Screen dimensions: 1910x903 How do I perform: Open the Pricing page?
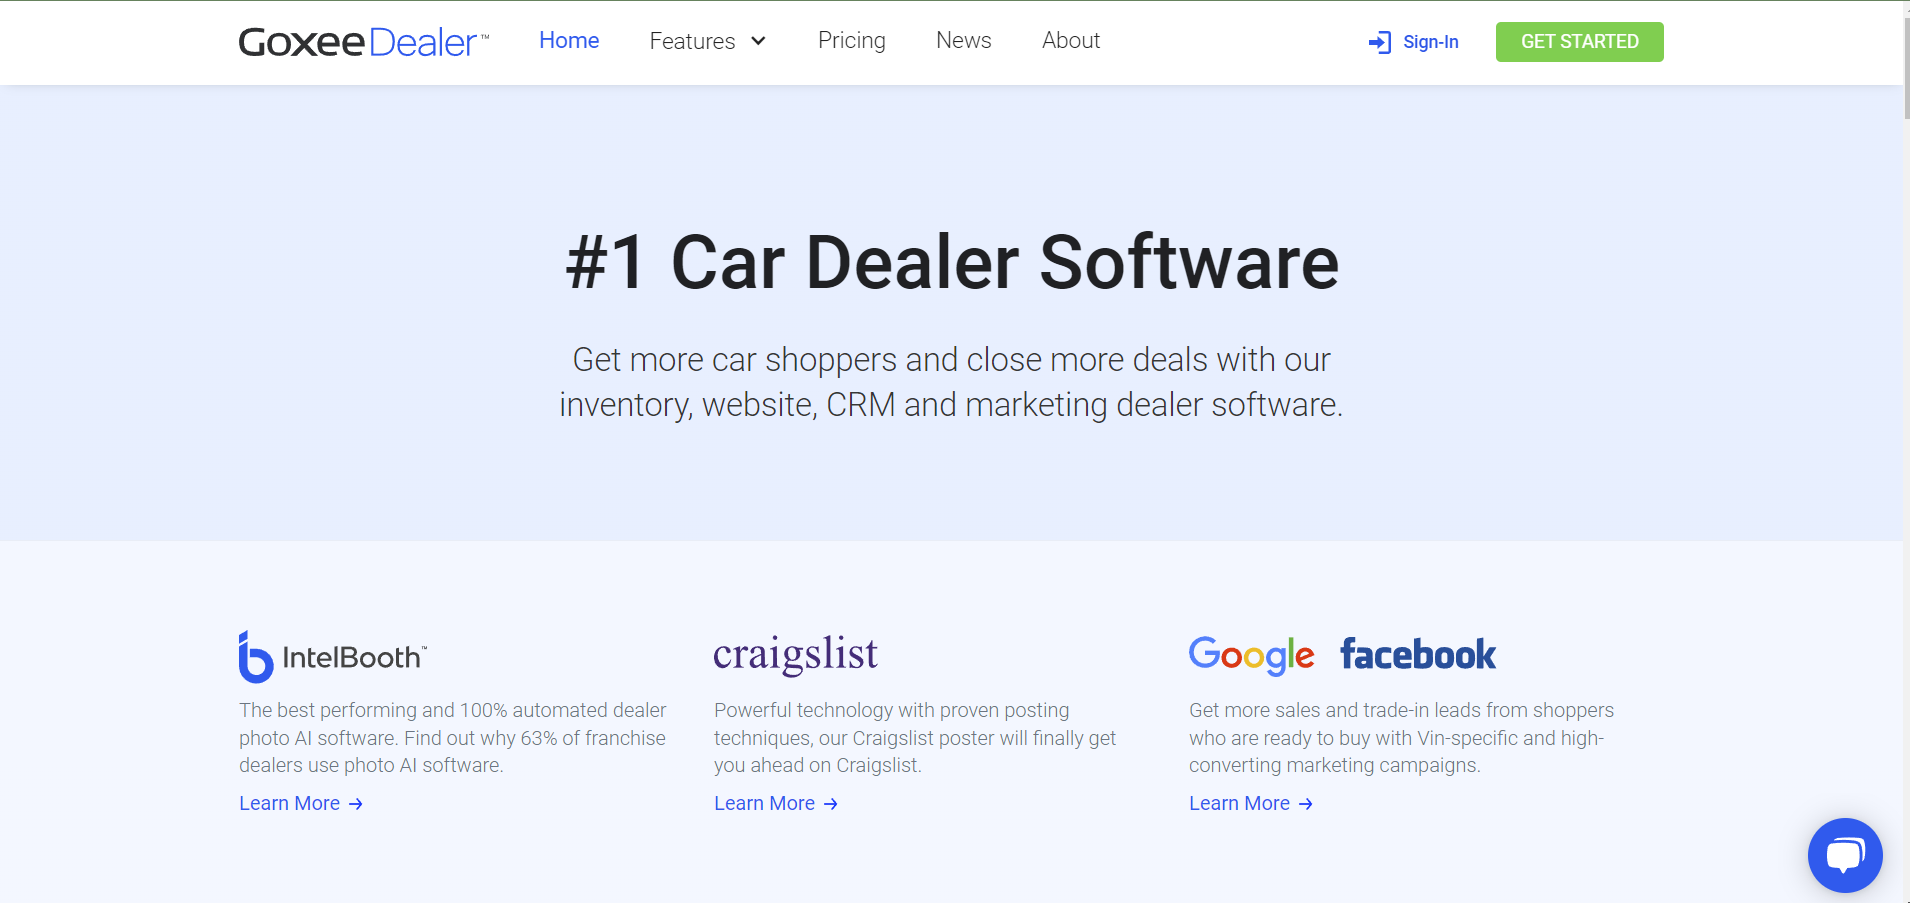coord(851,40)
